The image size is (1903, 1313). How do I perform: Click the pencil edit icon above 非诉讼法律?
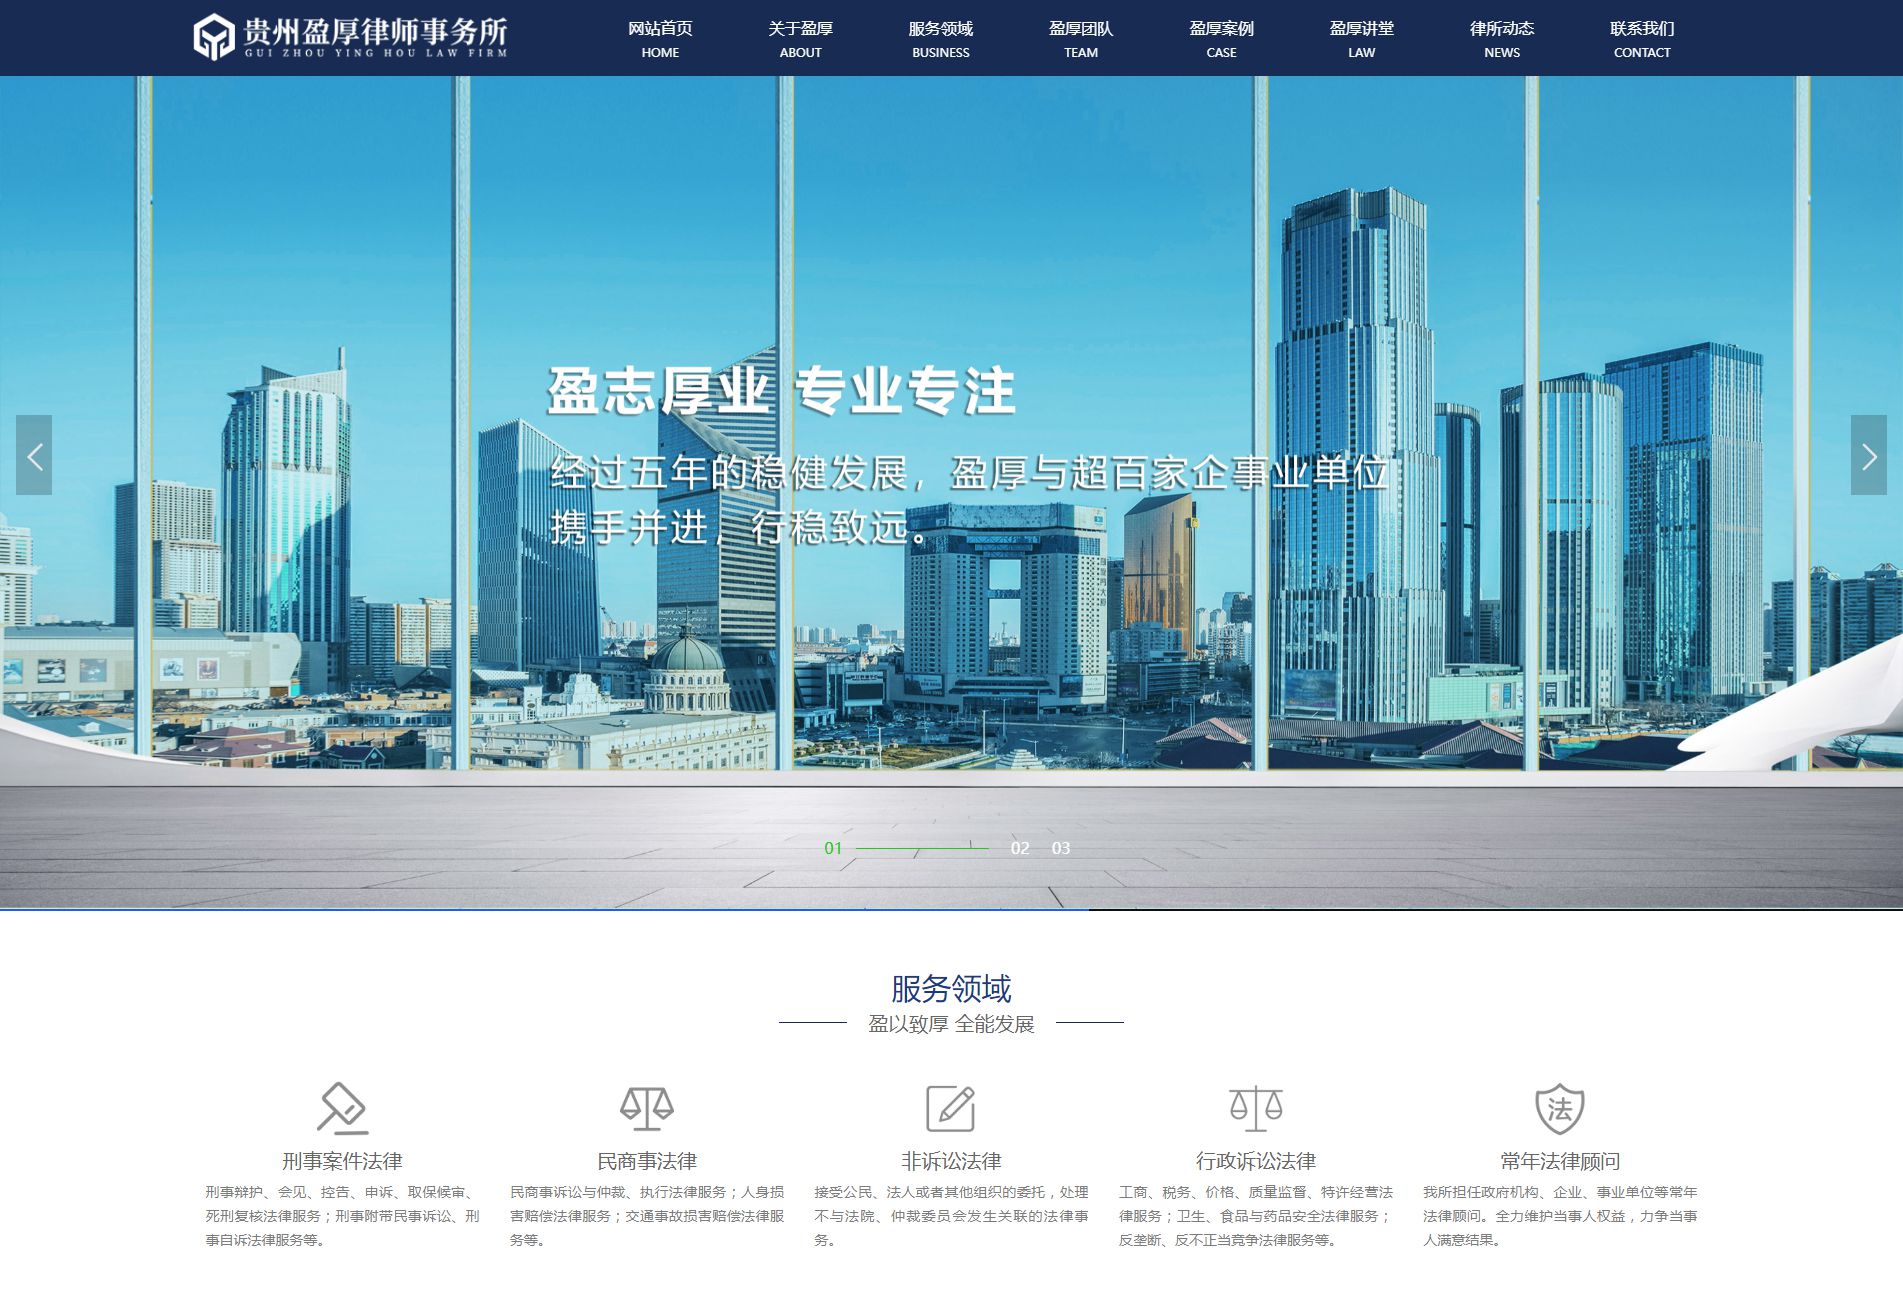tap(950, 1108)
